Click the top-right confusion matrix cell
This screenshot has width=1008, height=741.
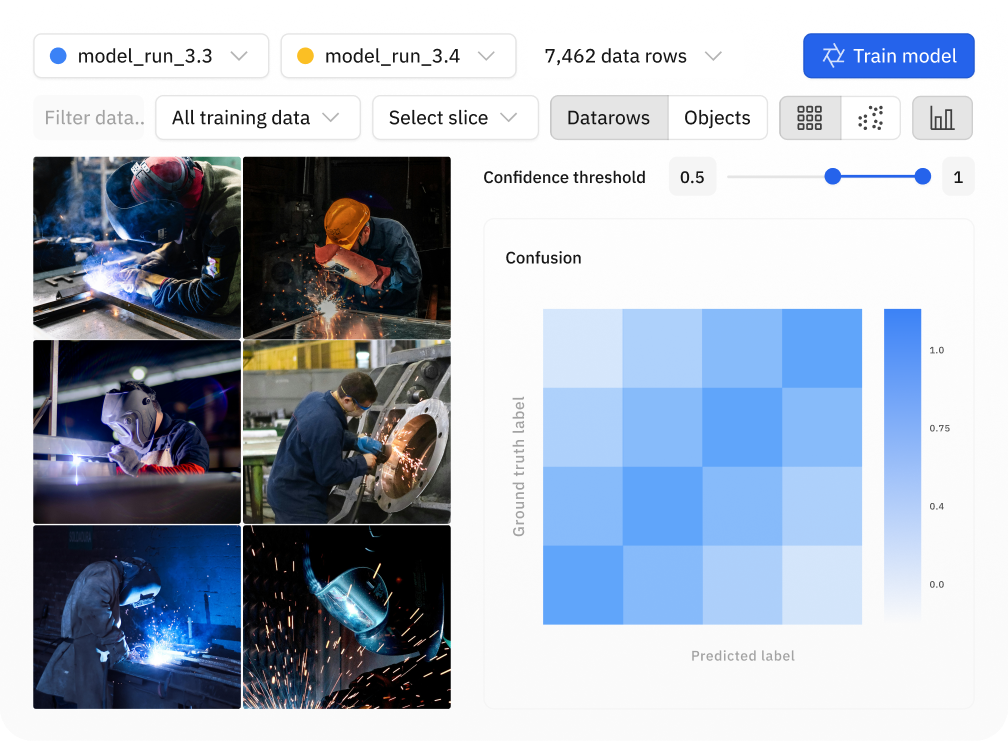[x=822, y=348]
